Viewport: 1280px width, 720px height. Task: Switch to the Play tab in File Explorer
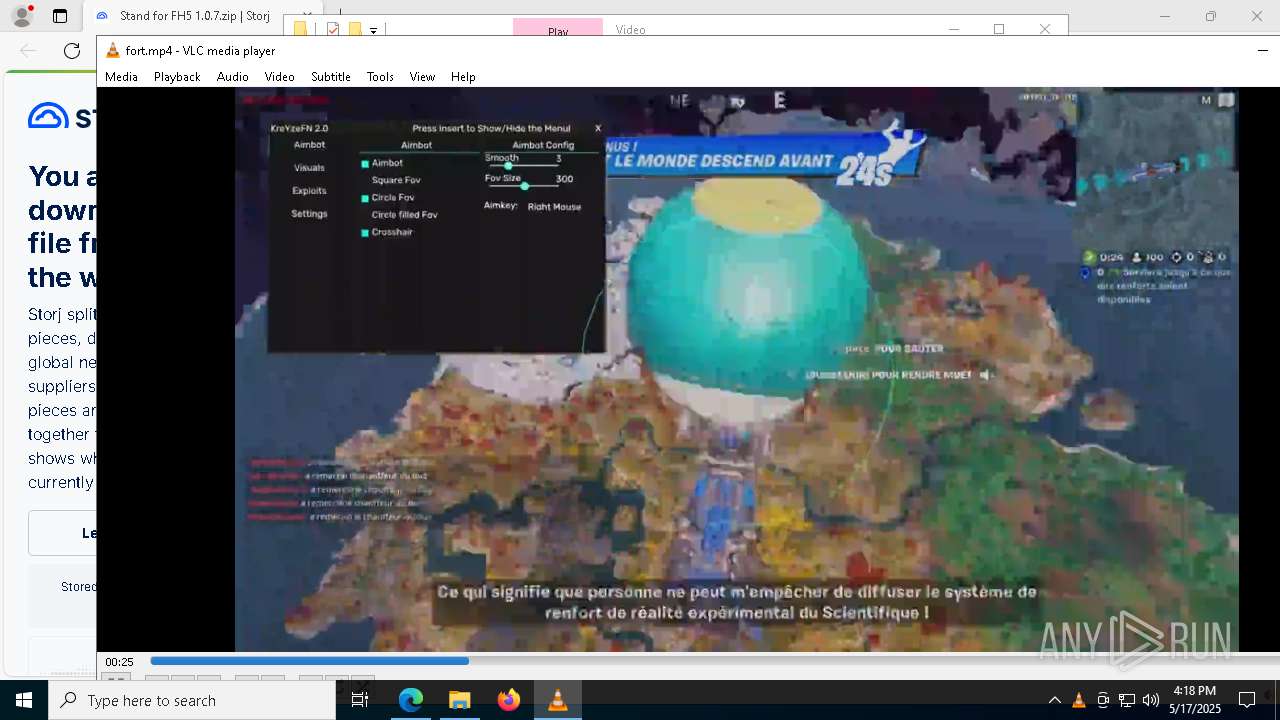click(x=558, y=29)
